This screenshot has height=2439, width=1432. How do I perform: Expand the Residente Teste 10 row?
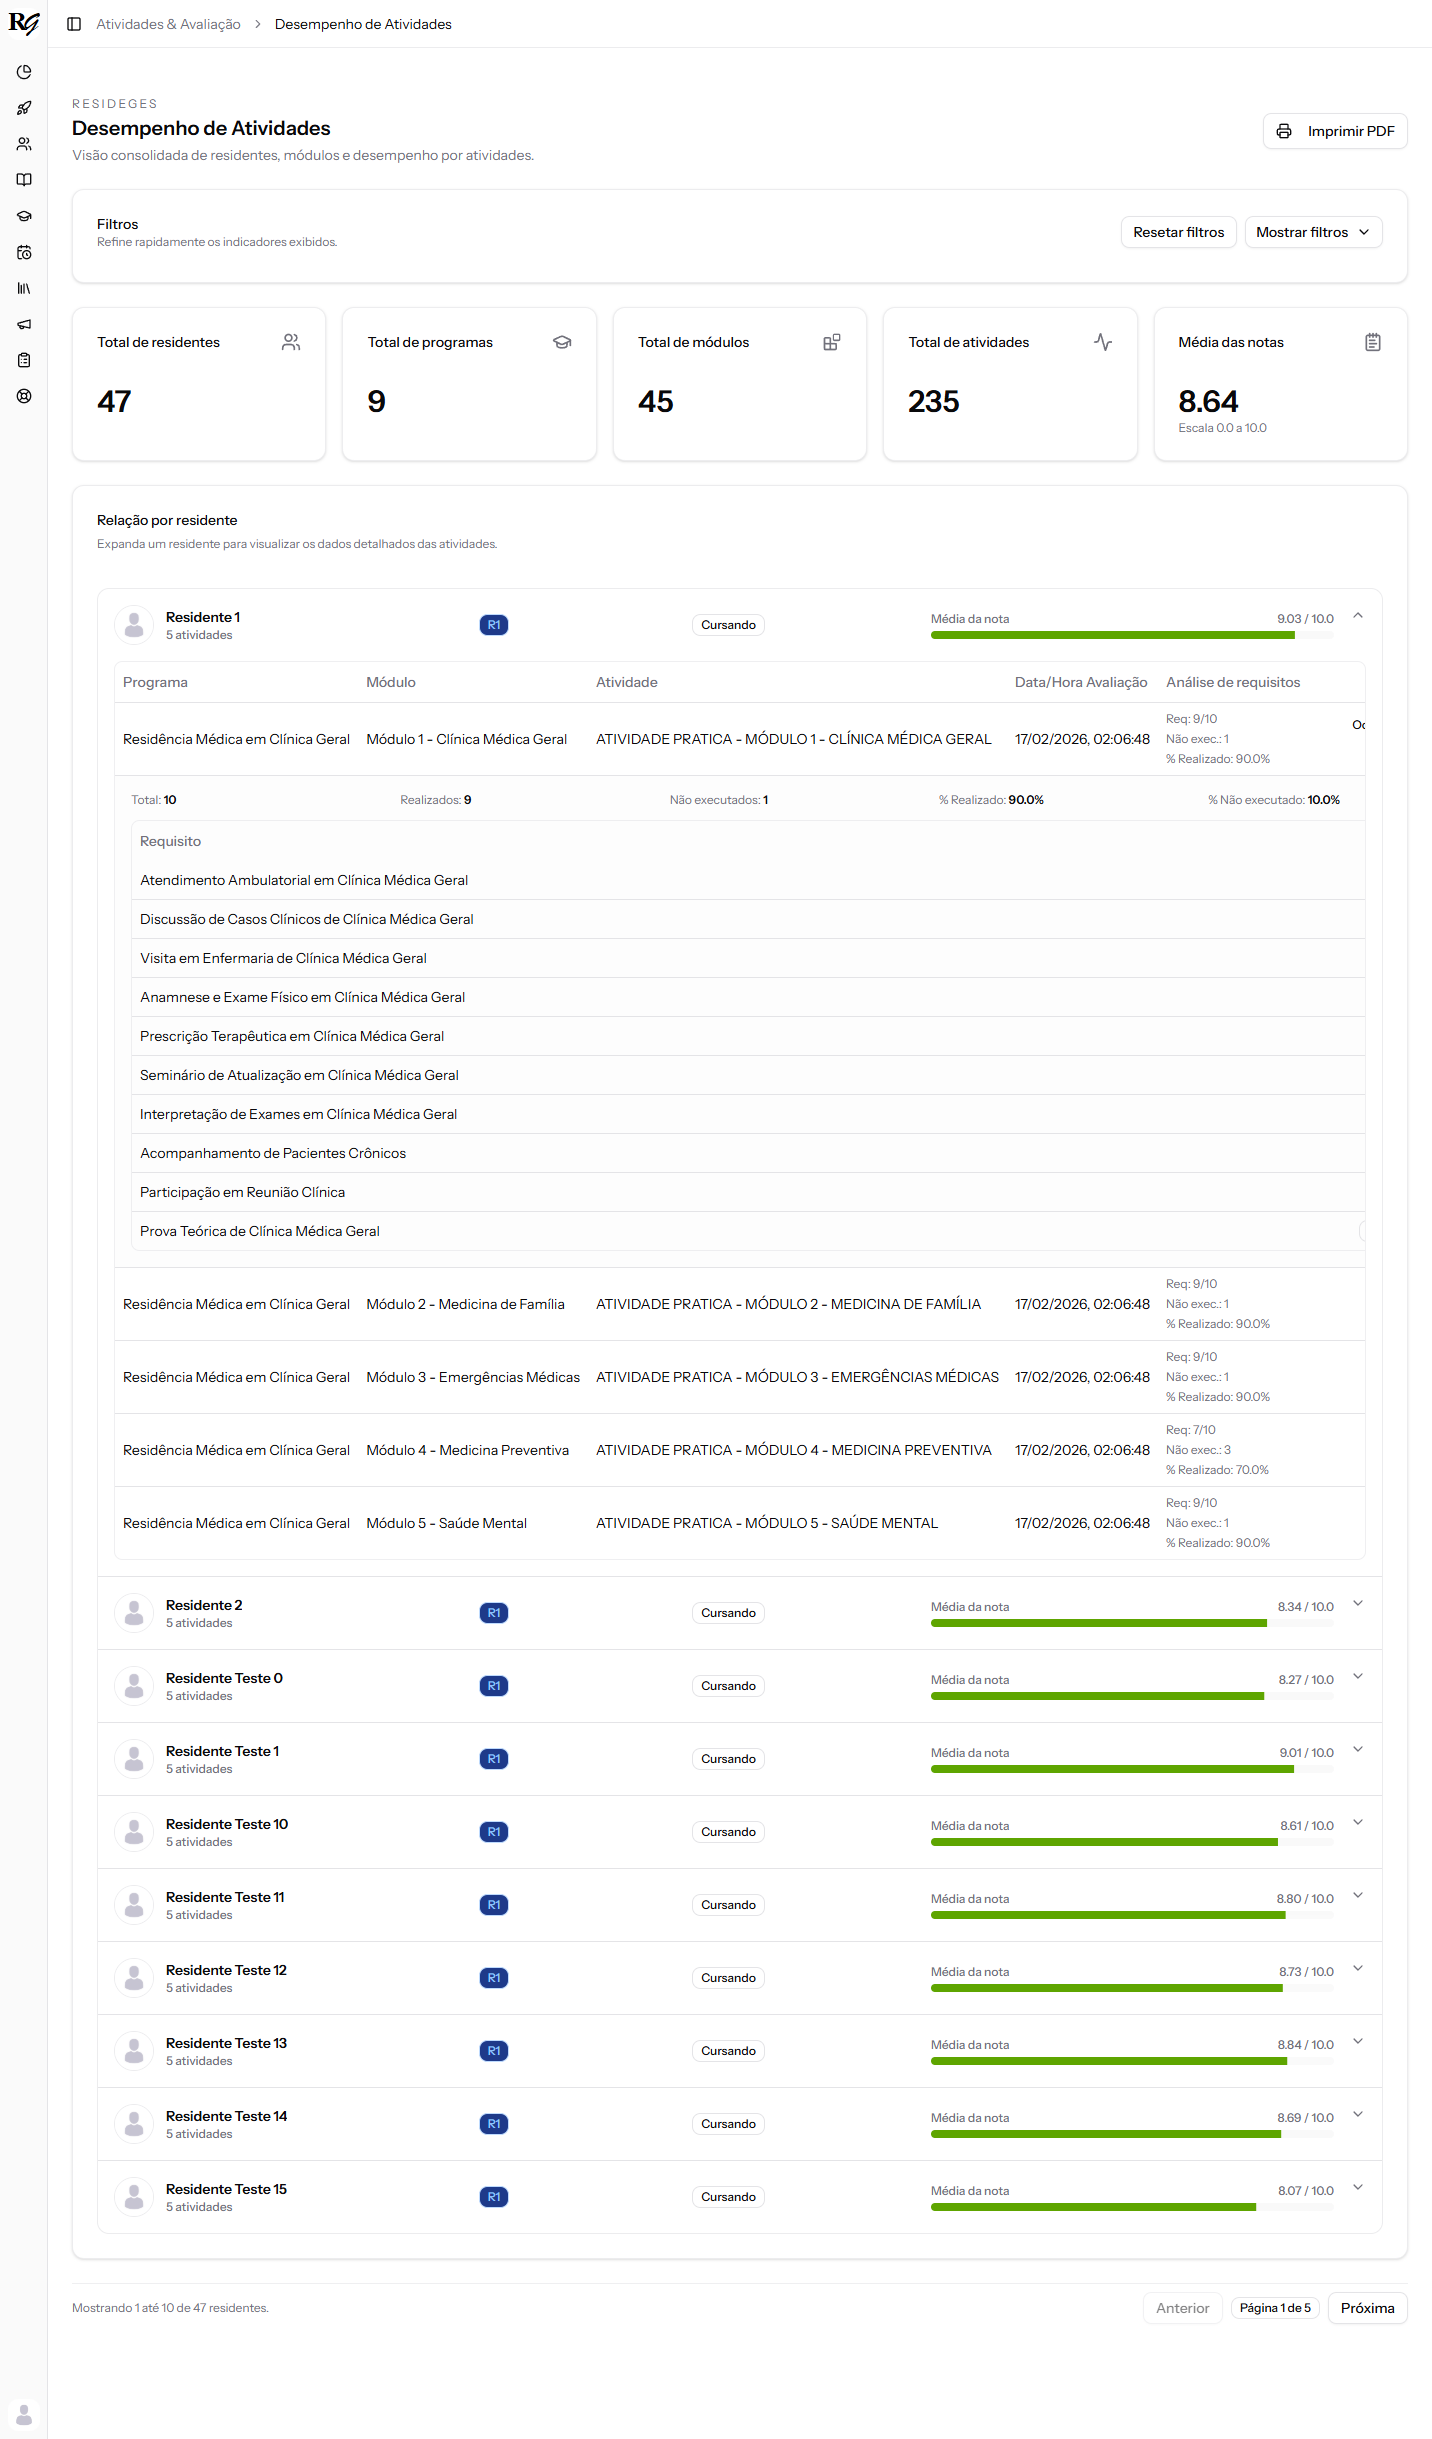(x=1357, y=1823)
